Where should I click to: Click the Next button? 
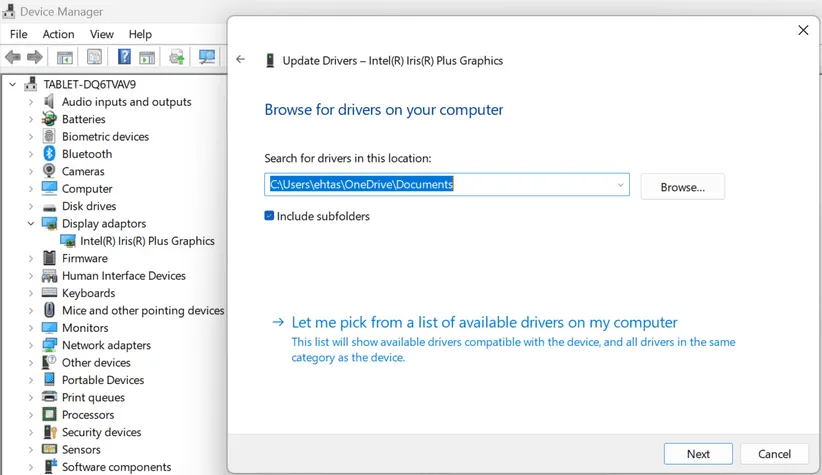pos(698,454)
